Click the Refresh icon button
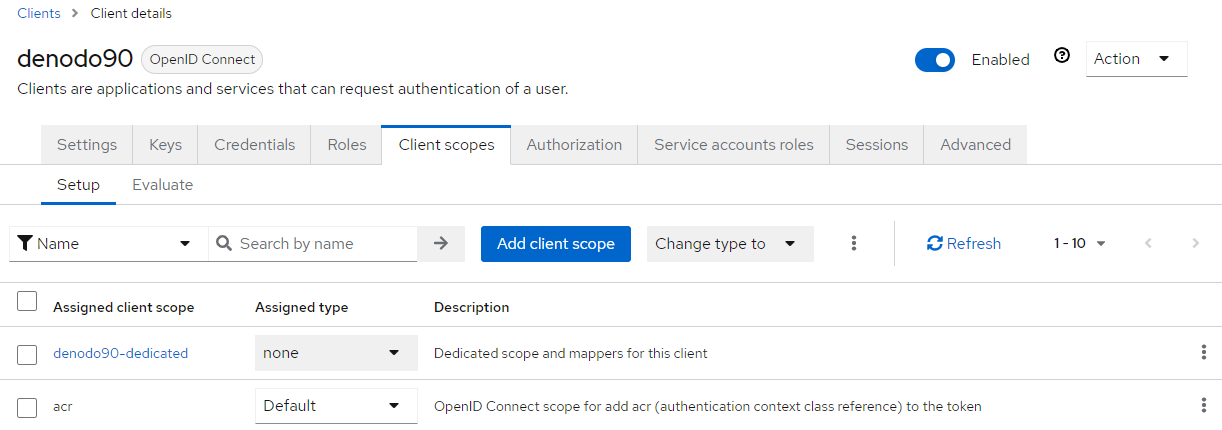Image resolution: width=1222 pixels, height=430 pixels. click(964, 243)
